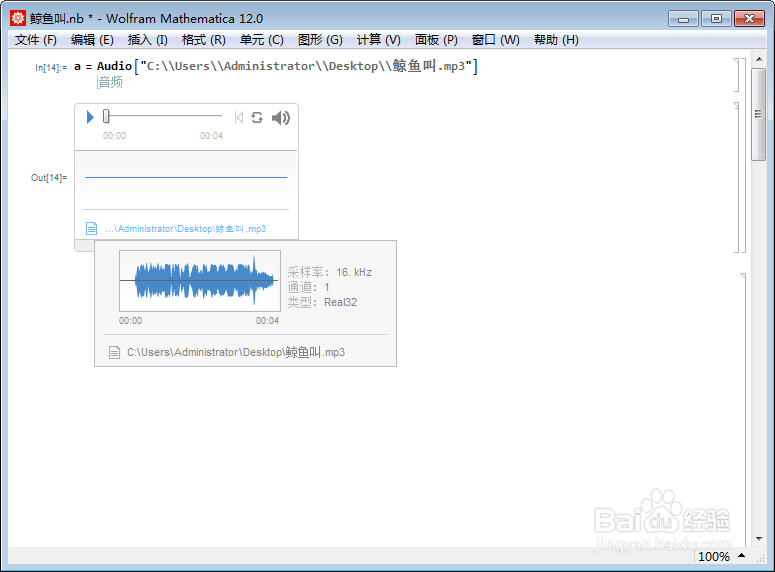Toggle the loop playback icon

(x=257, y=118)
